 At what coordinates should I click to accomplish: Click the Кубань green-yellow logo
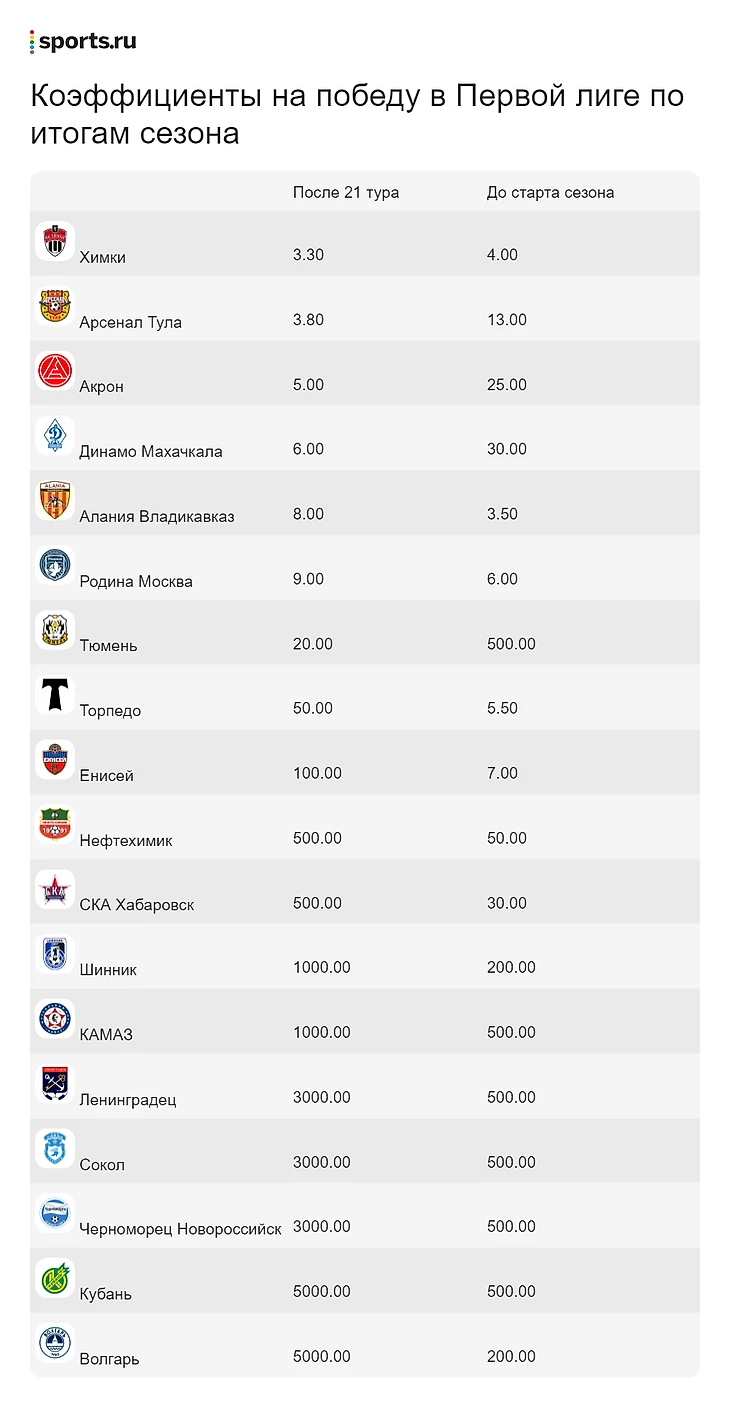point(55,1278)
